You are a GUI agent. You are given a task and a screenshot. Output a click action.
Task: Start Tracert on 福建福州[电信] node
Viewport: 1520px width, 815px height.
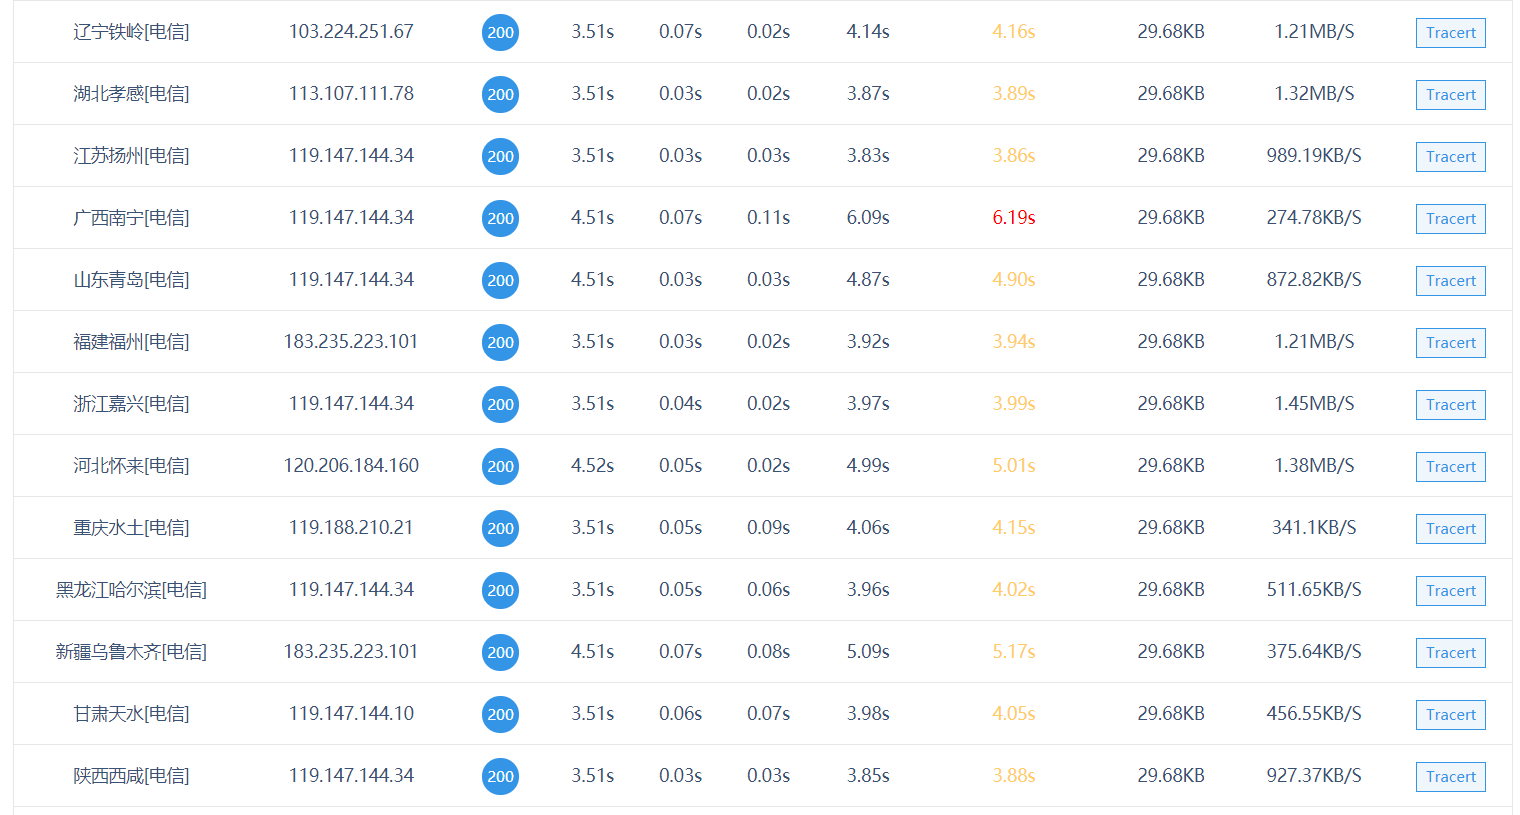coord(1450,343)
